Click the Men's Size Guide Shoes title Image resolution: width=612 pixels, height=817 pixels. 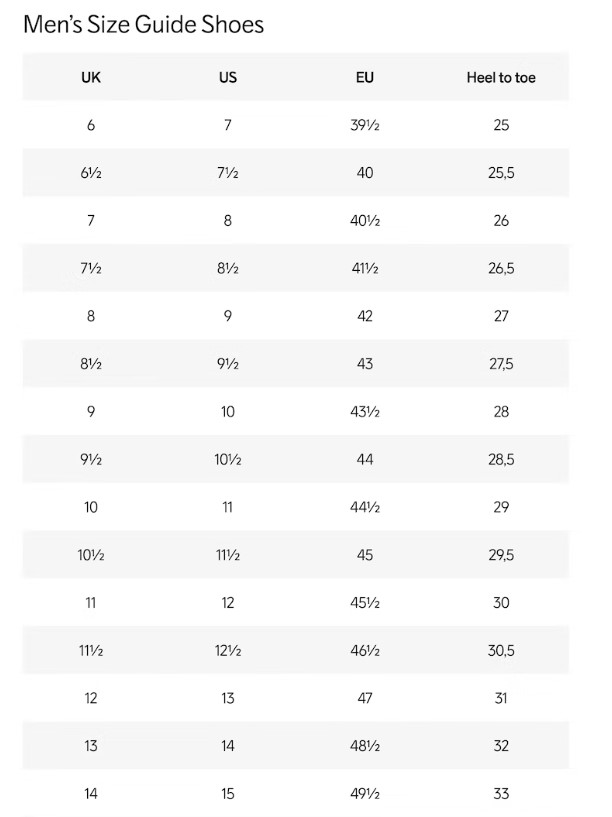tap(143, 24)
